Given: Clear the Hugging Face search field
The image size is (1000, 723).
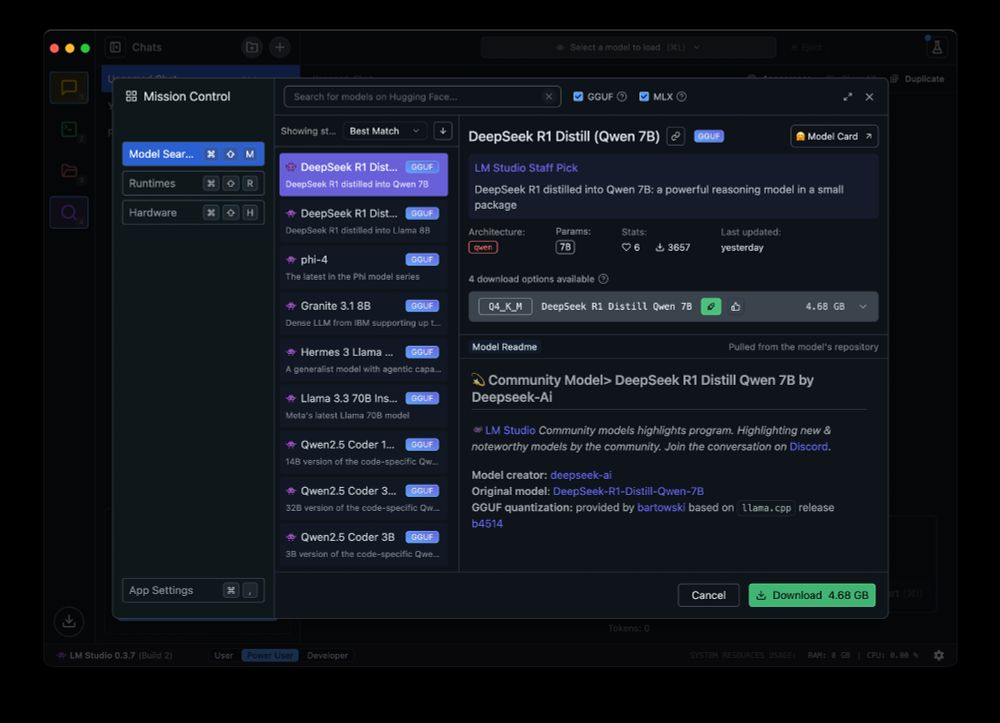Looking at the screenshot, I should pyautogui.click(x=548, y=97).
